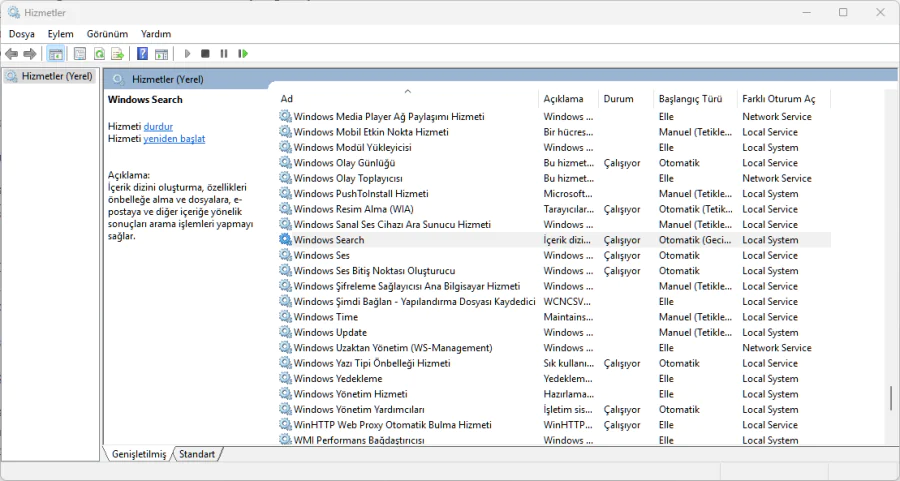Click the Forward arrow toolbar icon
Image resolution: width=900 pixels, height=481 pixels.
30,54
